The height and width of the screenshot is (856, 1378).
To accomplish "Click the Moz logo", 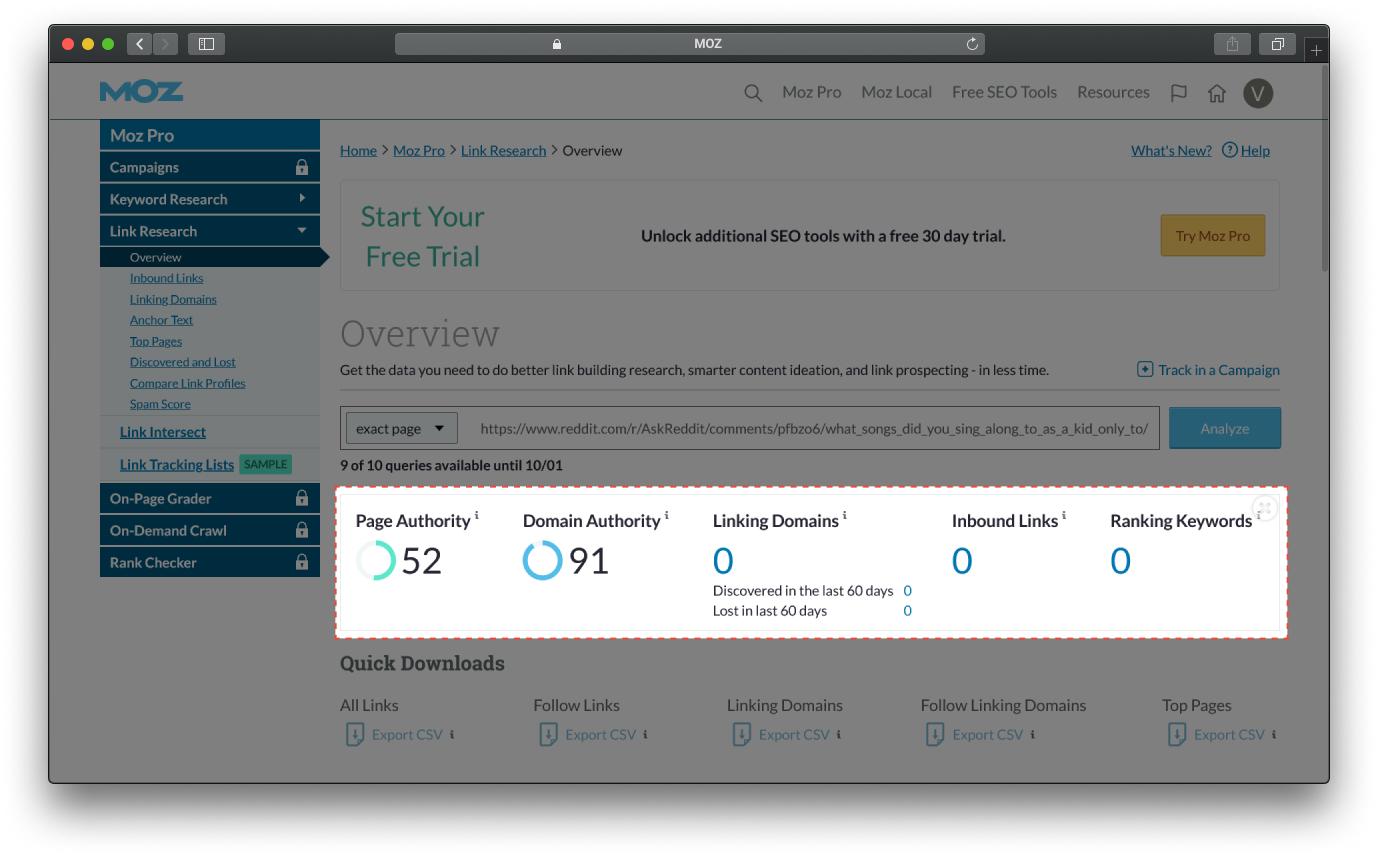I will pos(141,92).
